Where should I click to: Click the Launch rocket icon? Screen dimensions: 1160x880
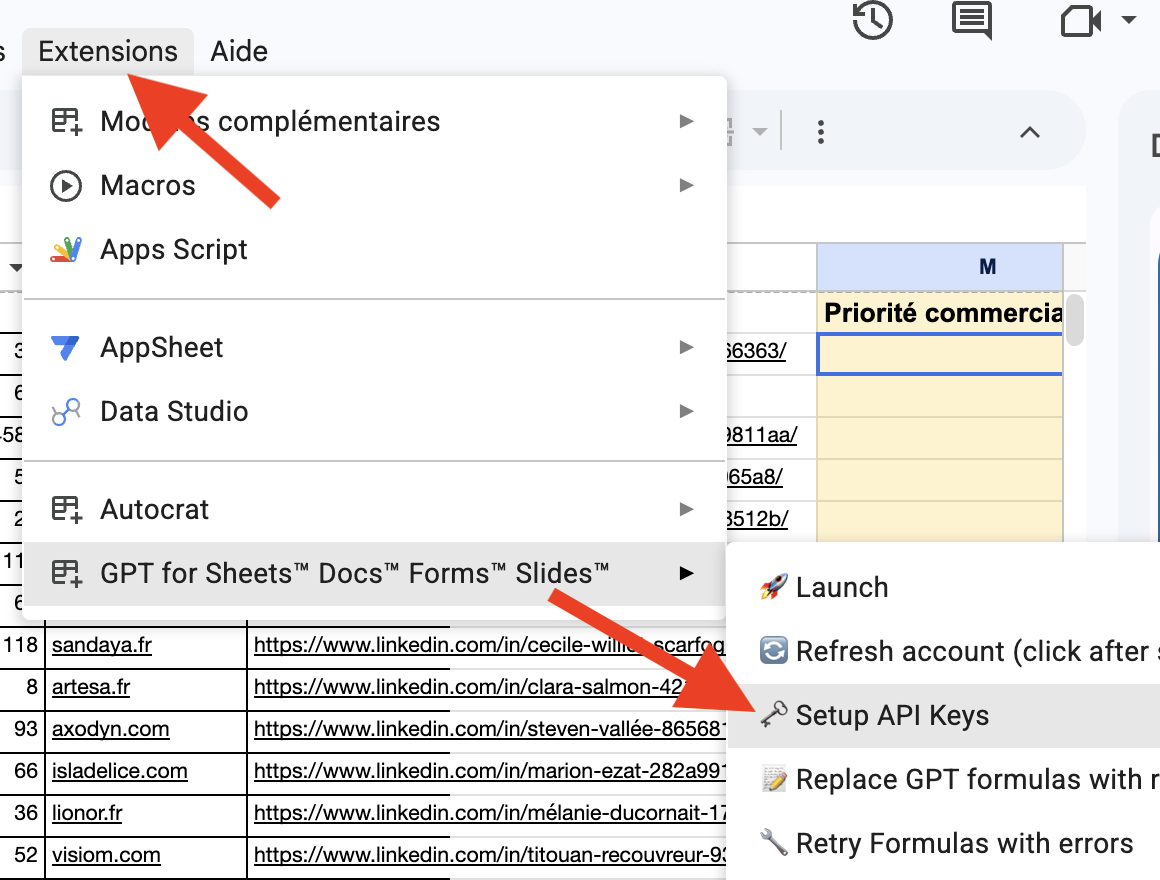pos(774,587)
